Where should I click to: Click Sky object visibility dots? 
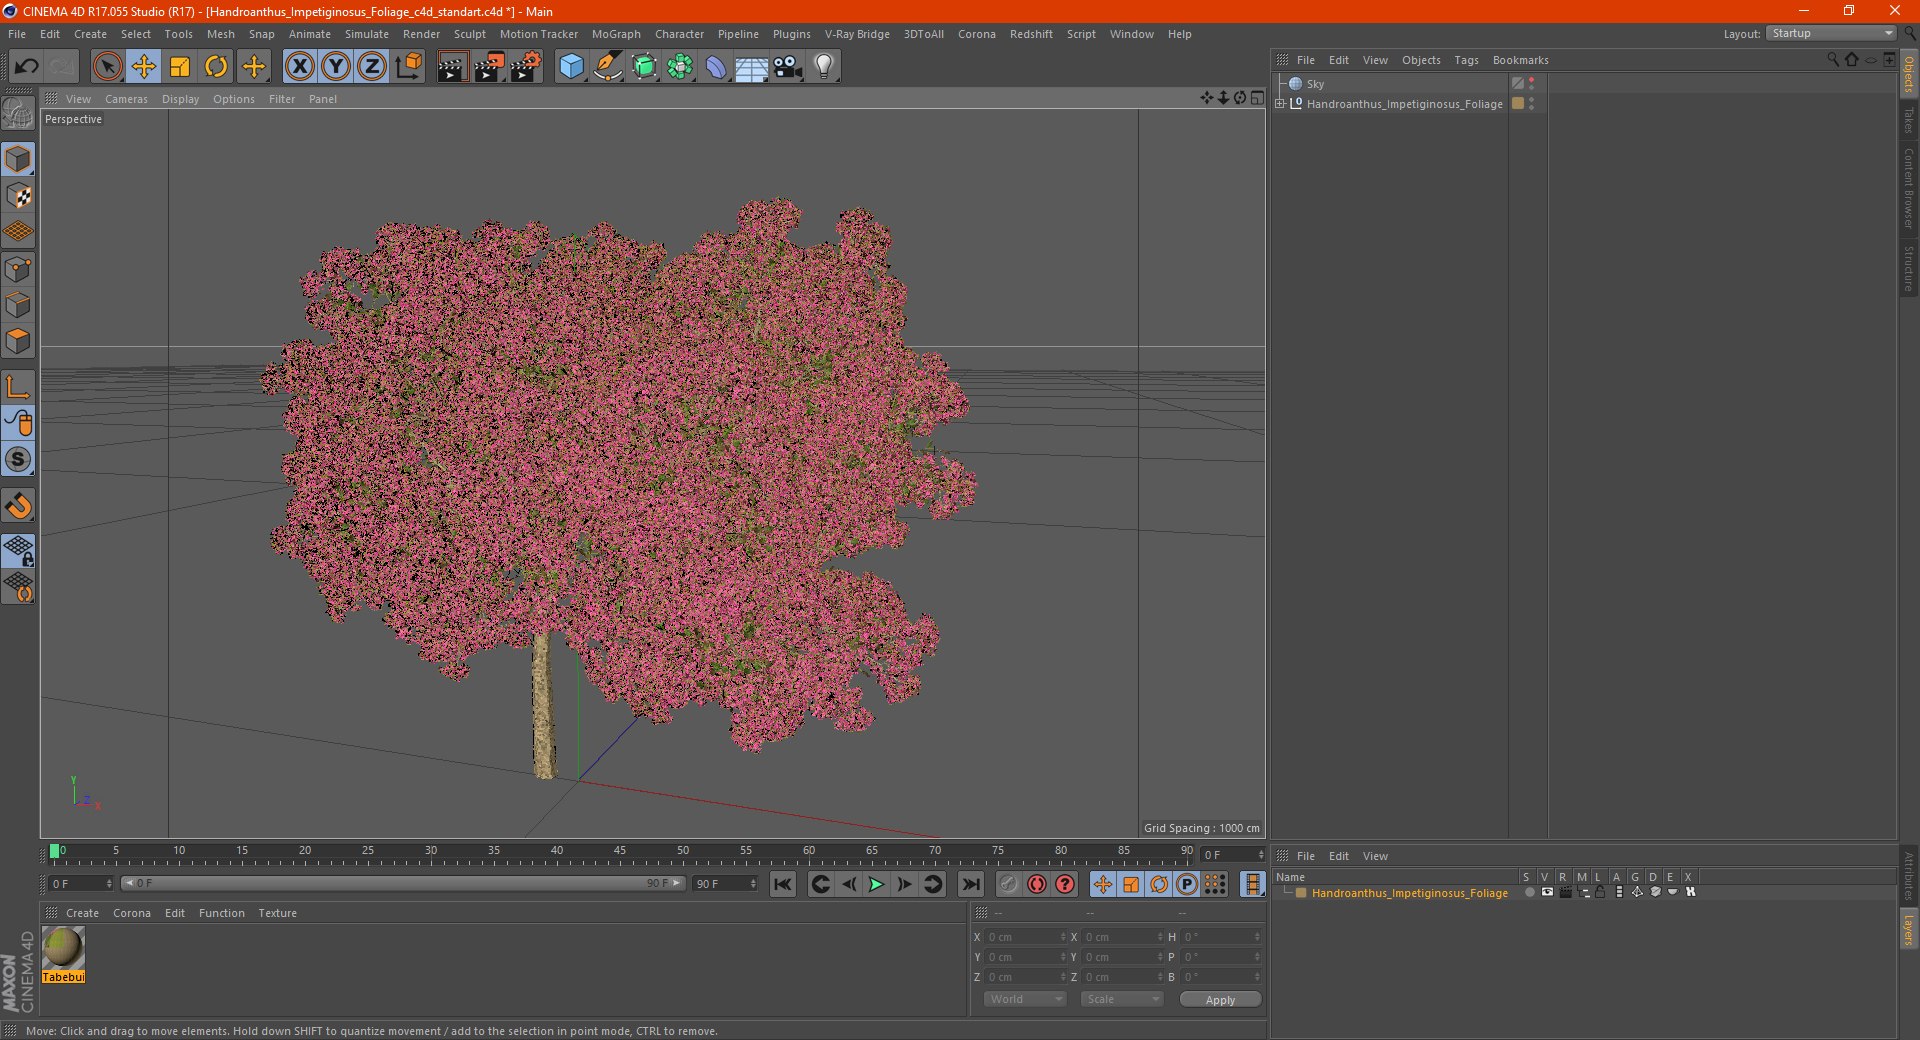click(1531, 84)
